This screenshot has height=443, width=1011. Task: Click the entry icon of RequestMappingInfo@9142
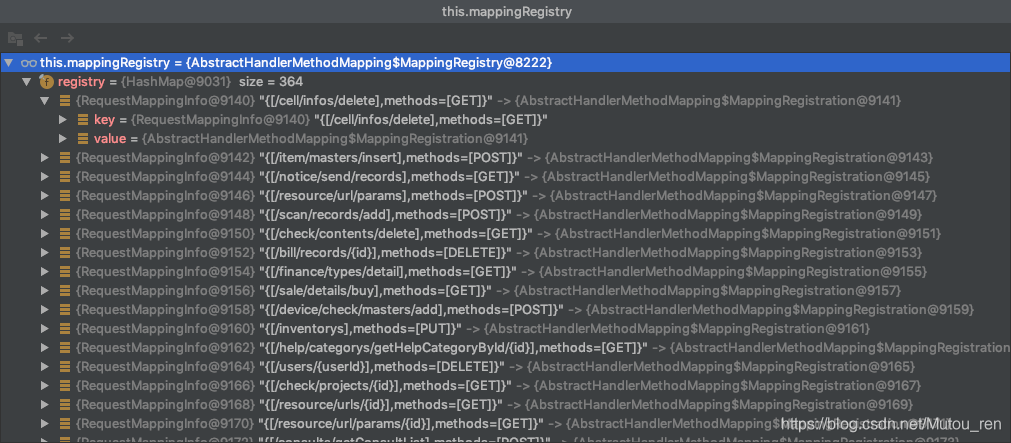[65, 158]
